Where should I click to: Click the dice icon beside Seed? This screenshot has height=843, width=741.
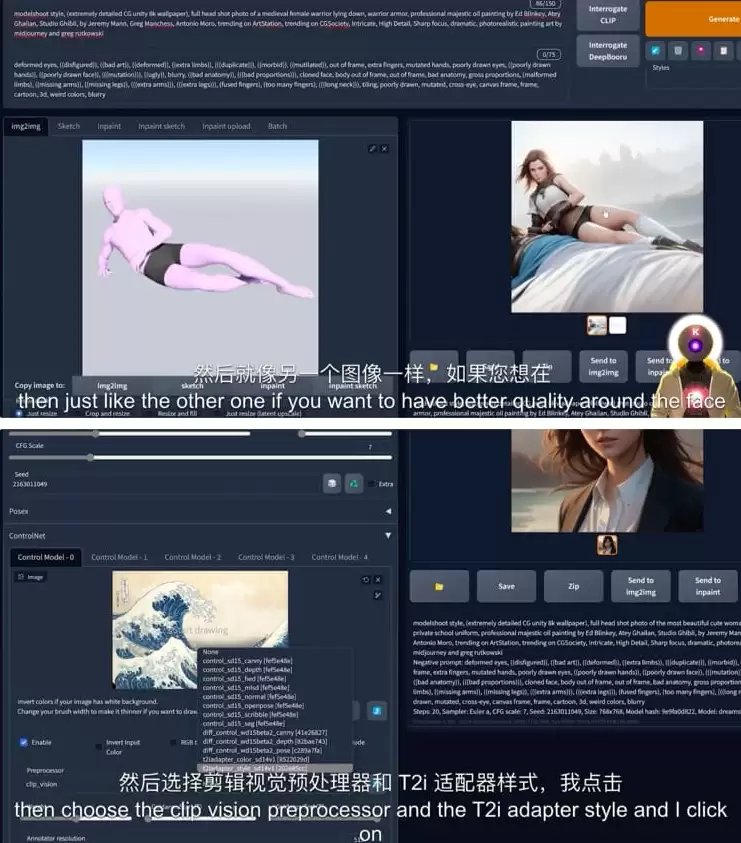click(332, 483)
